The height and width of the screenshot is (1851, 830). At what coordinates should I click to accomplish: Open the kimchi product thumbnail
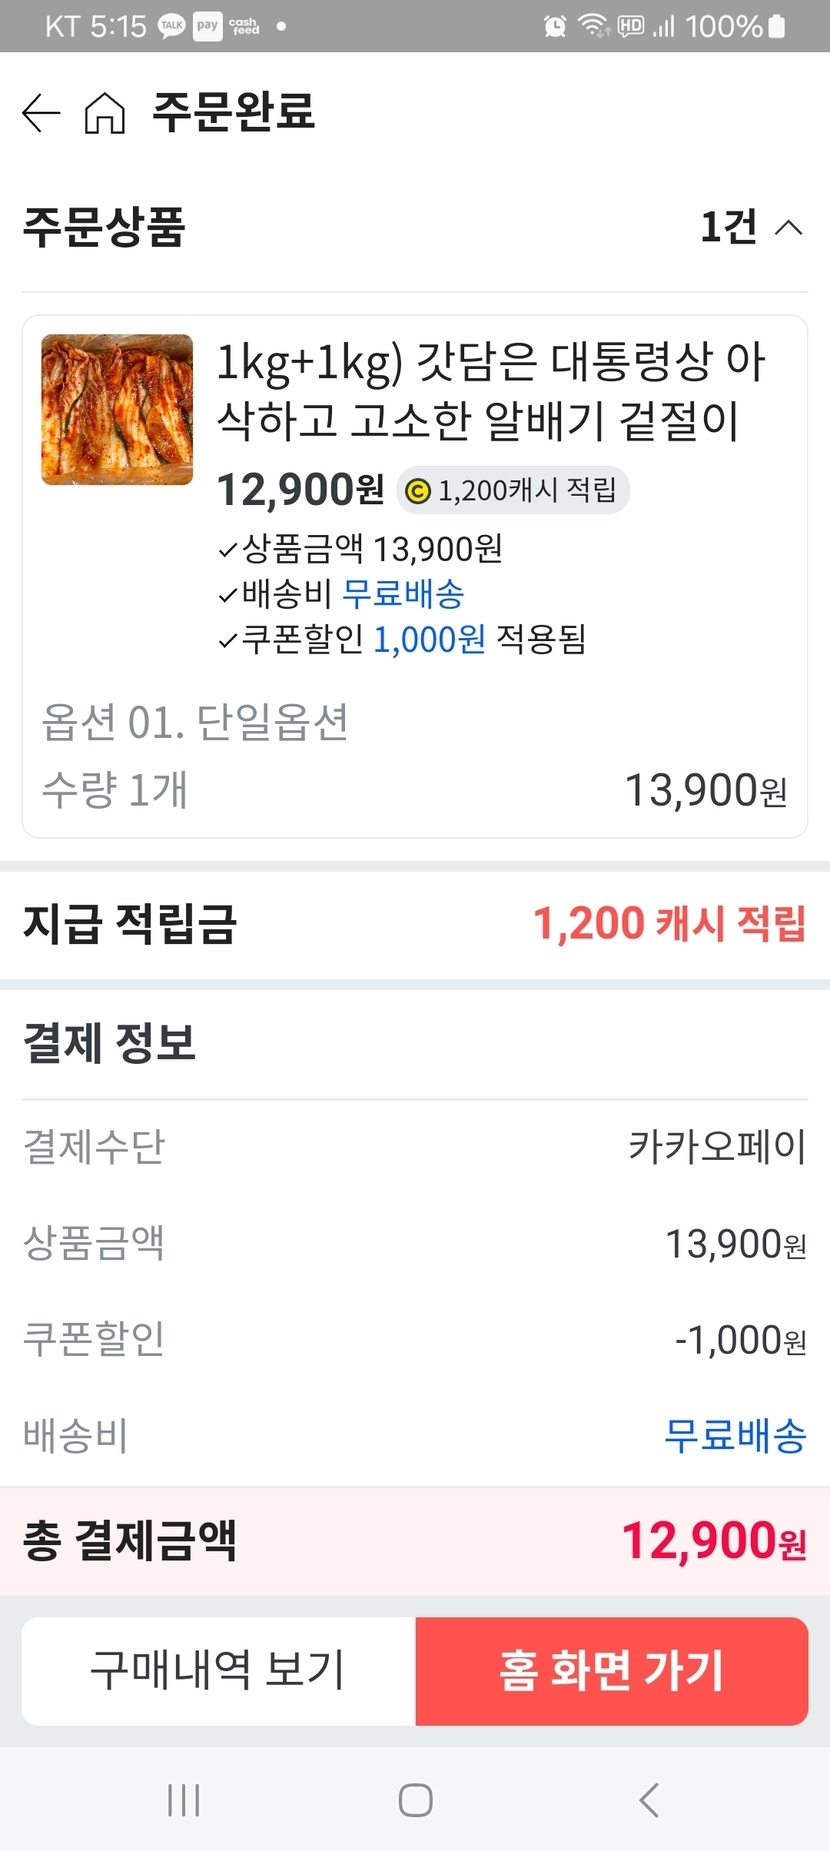pos(117,410)
